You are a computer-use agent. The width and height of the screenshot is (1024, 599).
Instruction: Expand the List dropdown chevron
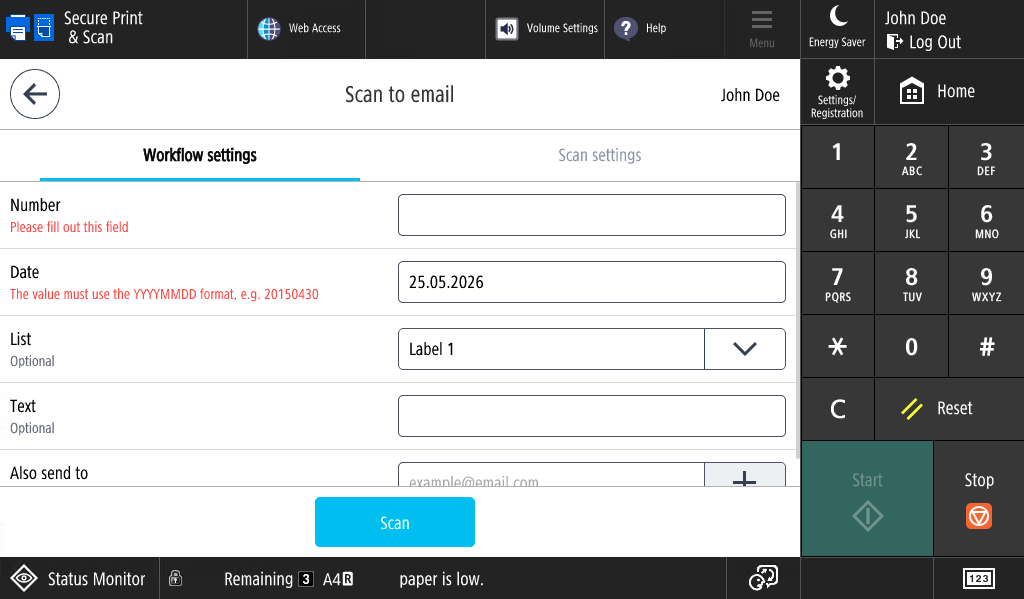click(744, 349)
